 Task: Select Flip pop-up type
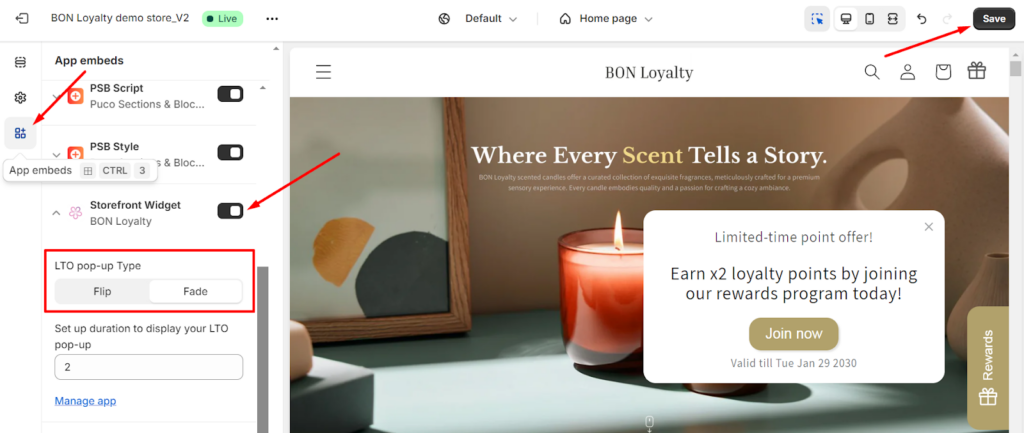click(103, 291)
